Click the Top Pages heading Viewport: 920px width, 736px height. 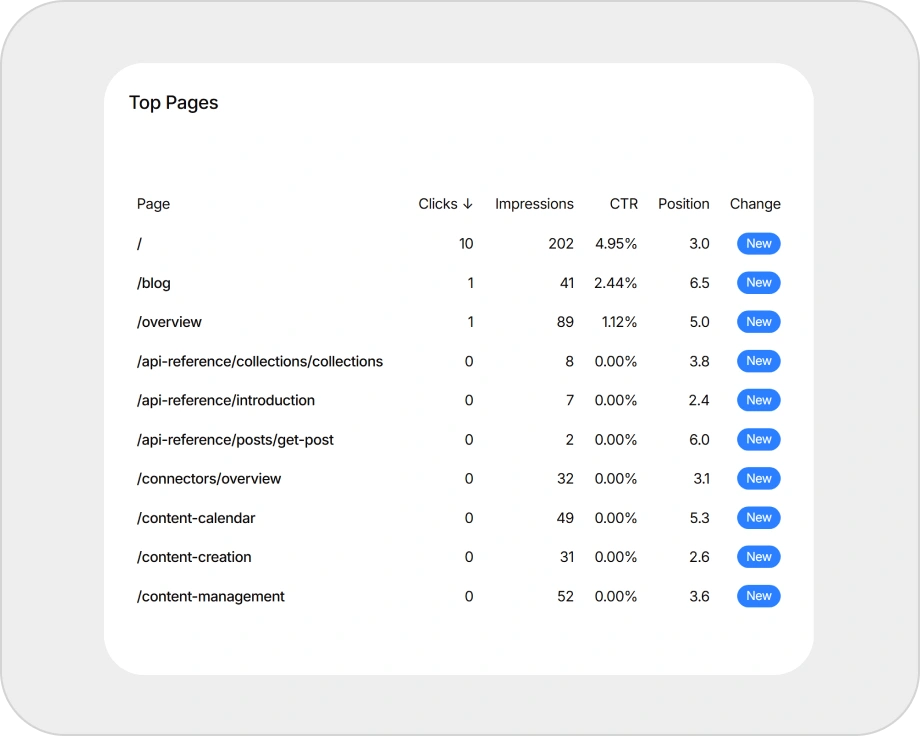[173, 102]
